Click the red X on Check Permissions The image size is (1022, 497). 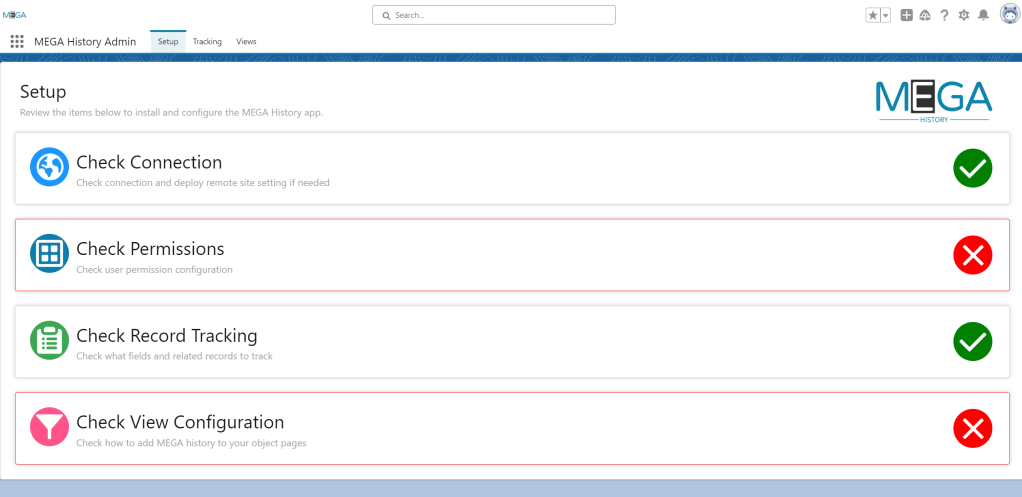click(972, 255)
